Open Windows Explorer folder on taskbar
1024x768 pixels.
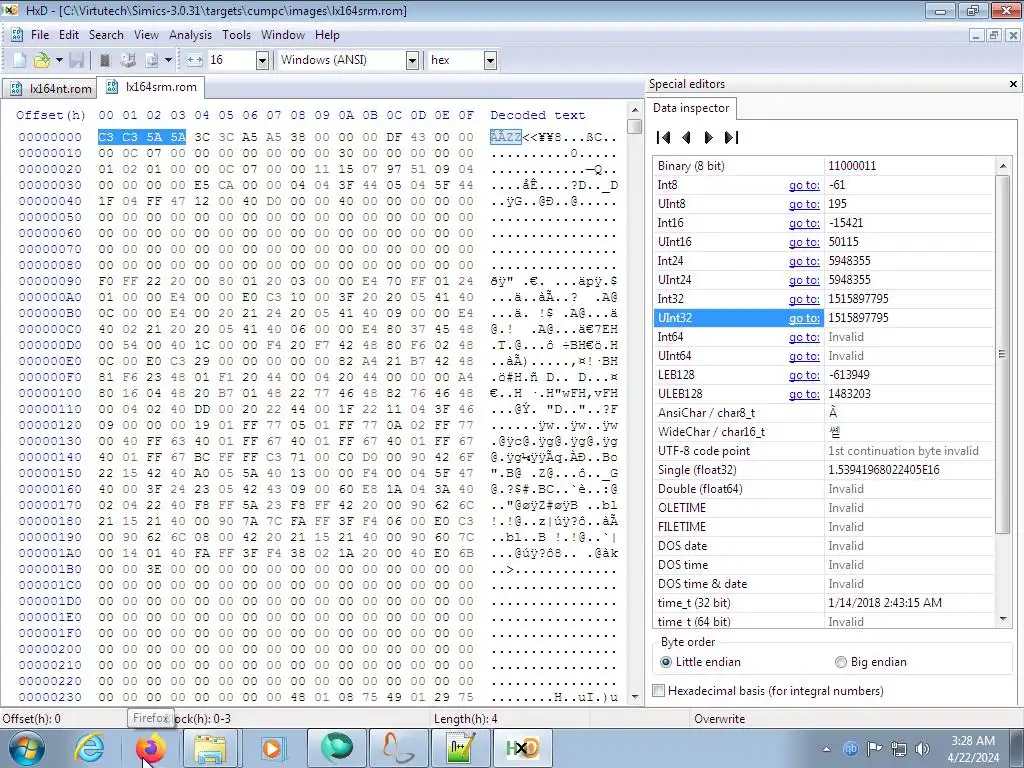tap(210, 748)
